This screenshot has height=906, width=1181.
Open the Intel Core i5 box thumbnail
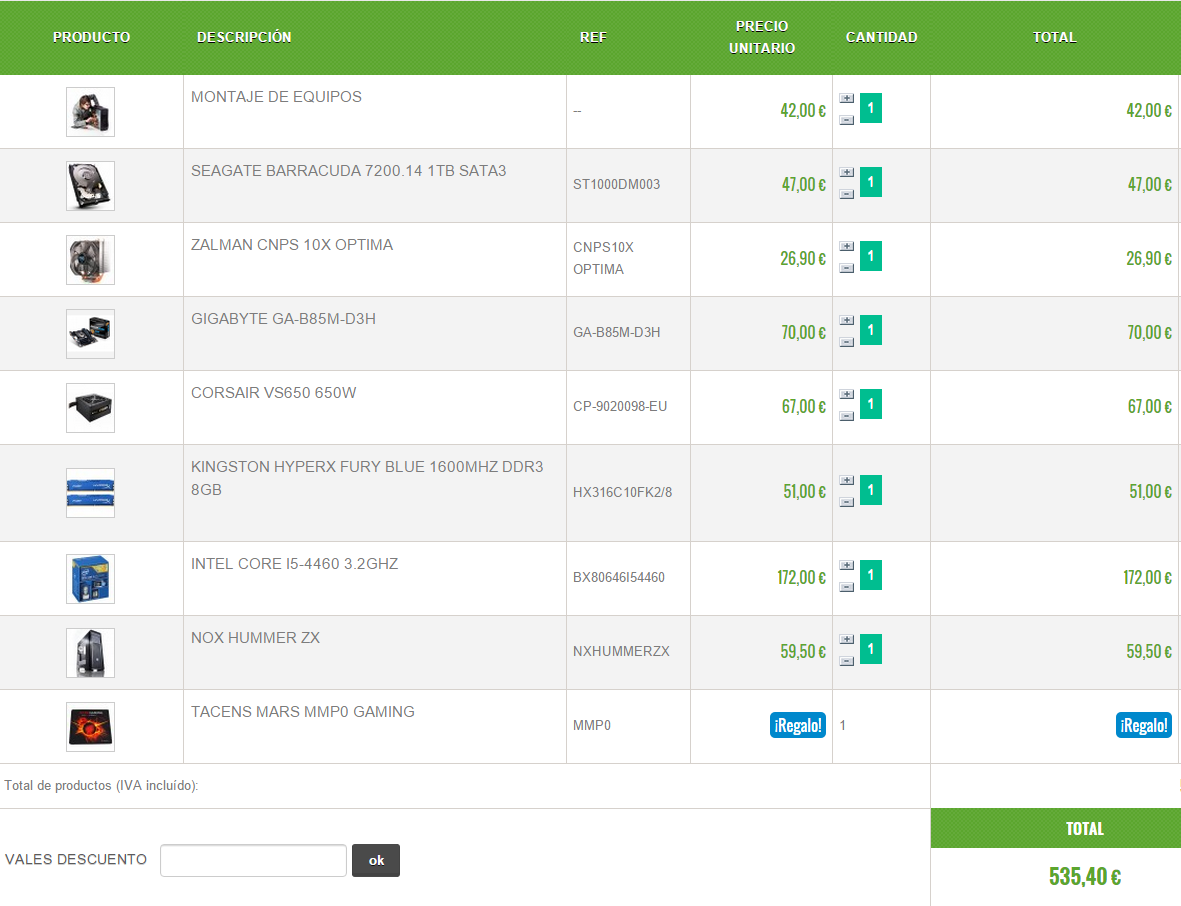click(x=90, y=578)
